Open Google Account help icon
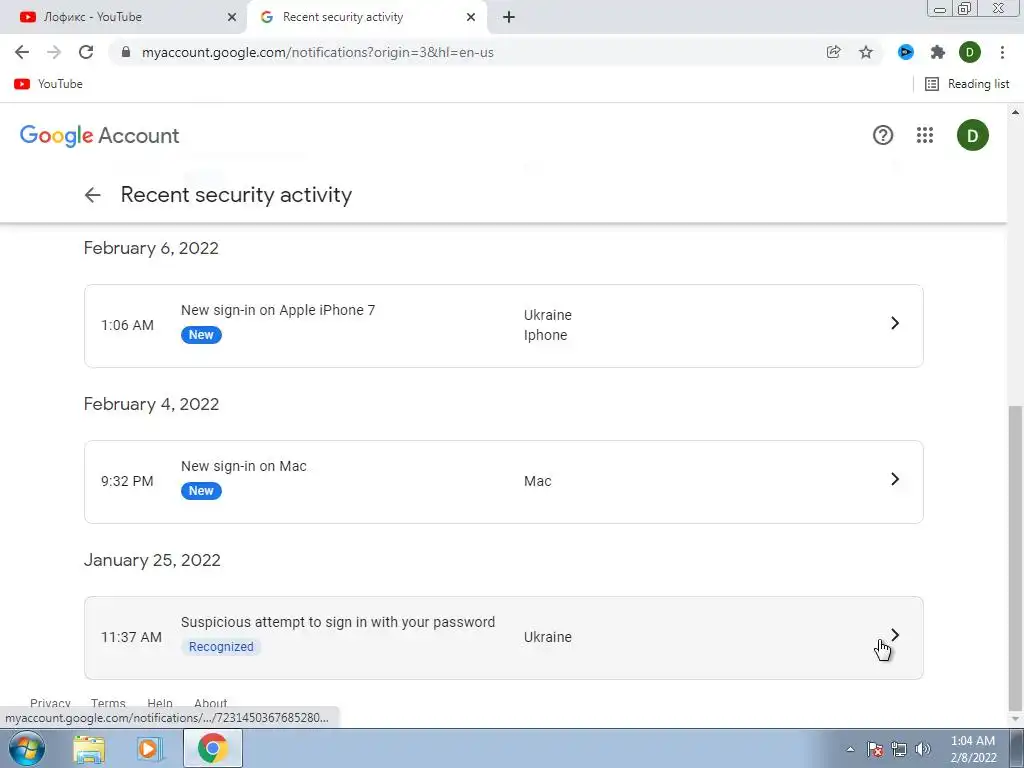Screen dimensions: 1024x768 pos(883,135)
